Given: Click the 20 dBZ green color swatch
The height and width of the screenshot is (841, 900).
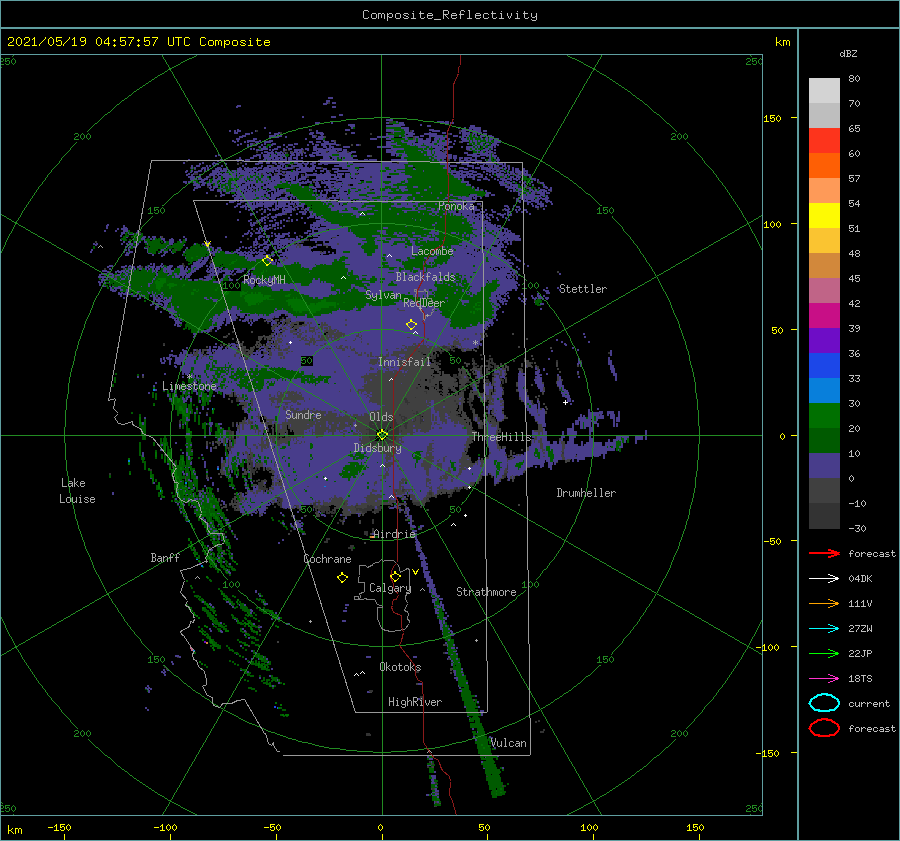Looking at the screenshot, I should point(824,440).
